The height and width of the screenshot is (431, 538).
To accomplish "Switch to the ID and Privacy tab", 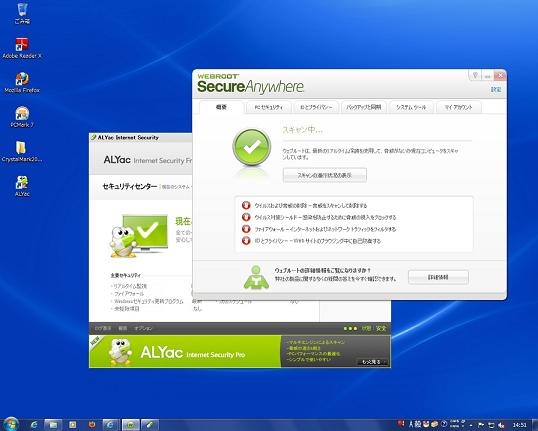I will [x=316, y=107].
